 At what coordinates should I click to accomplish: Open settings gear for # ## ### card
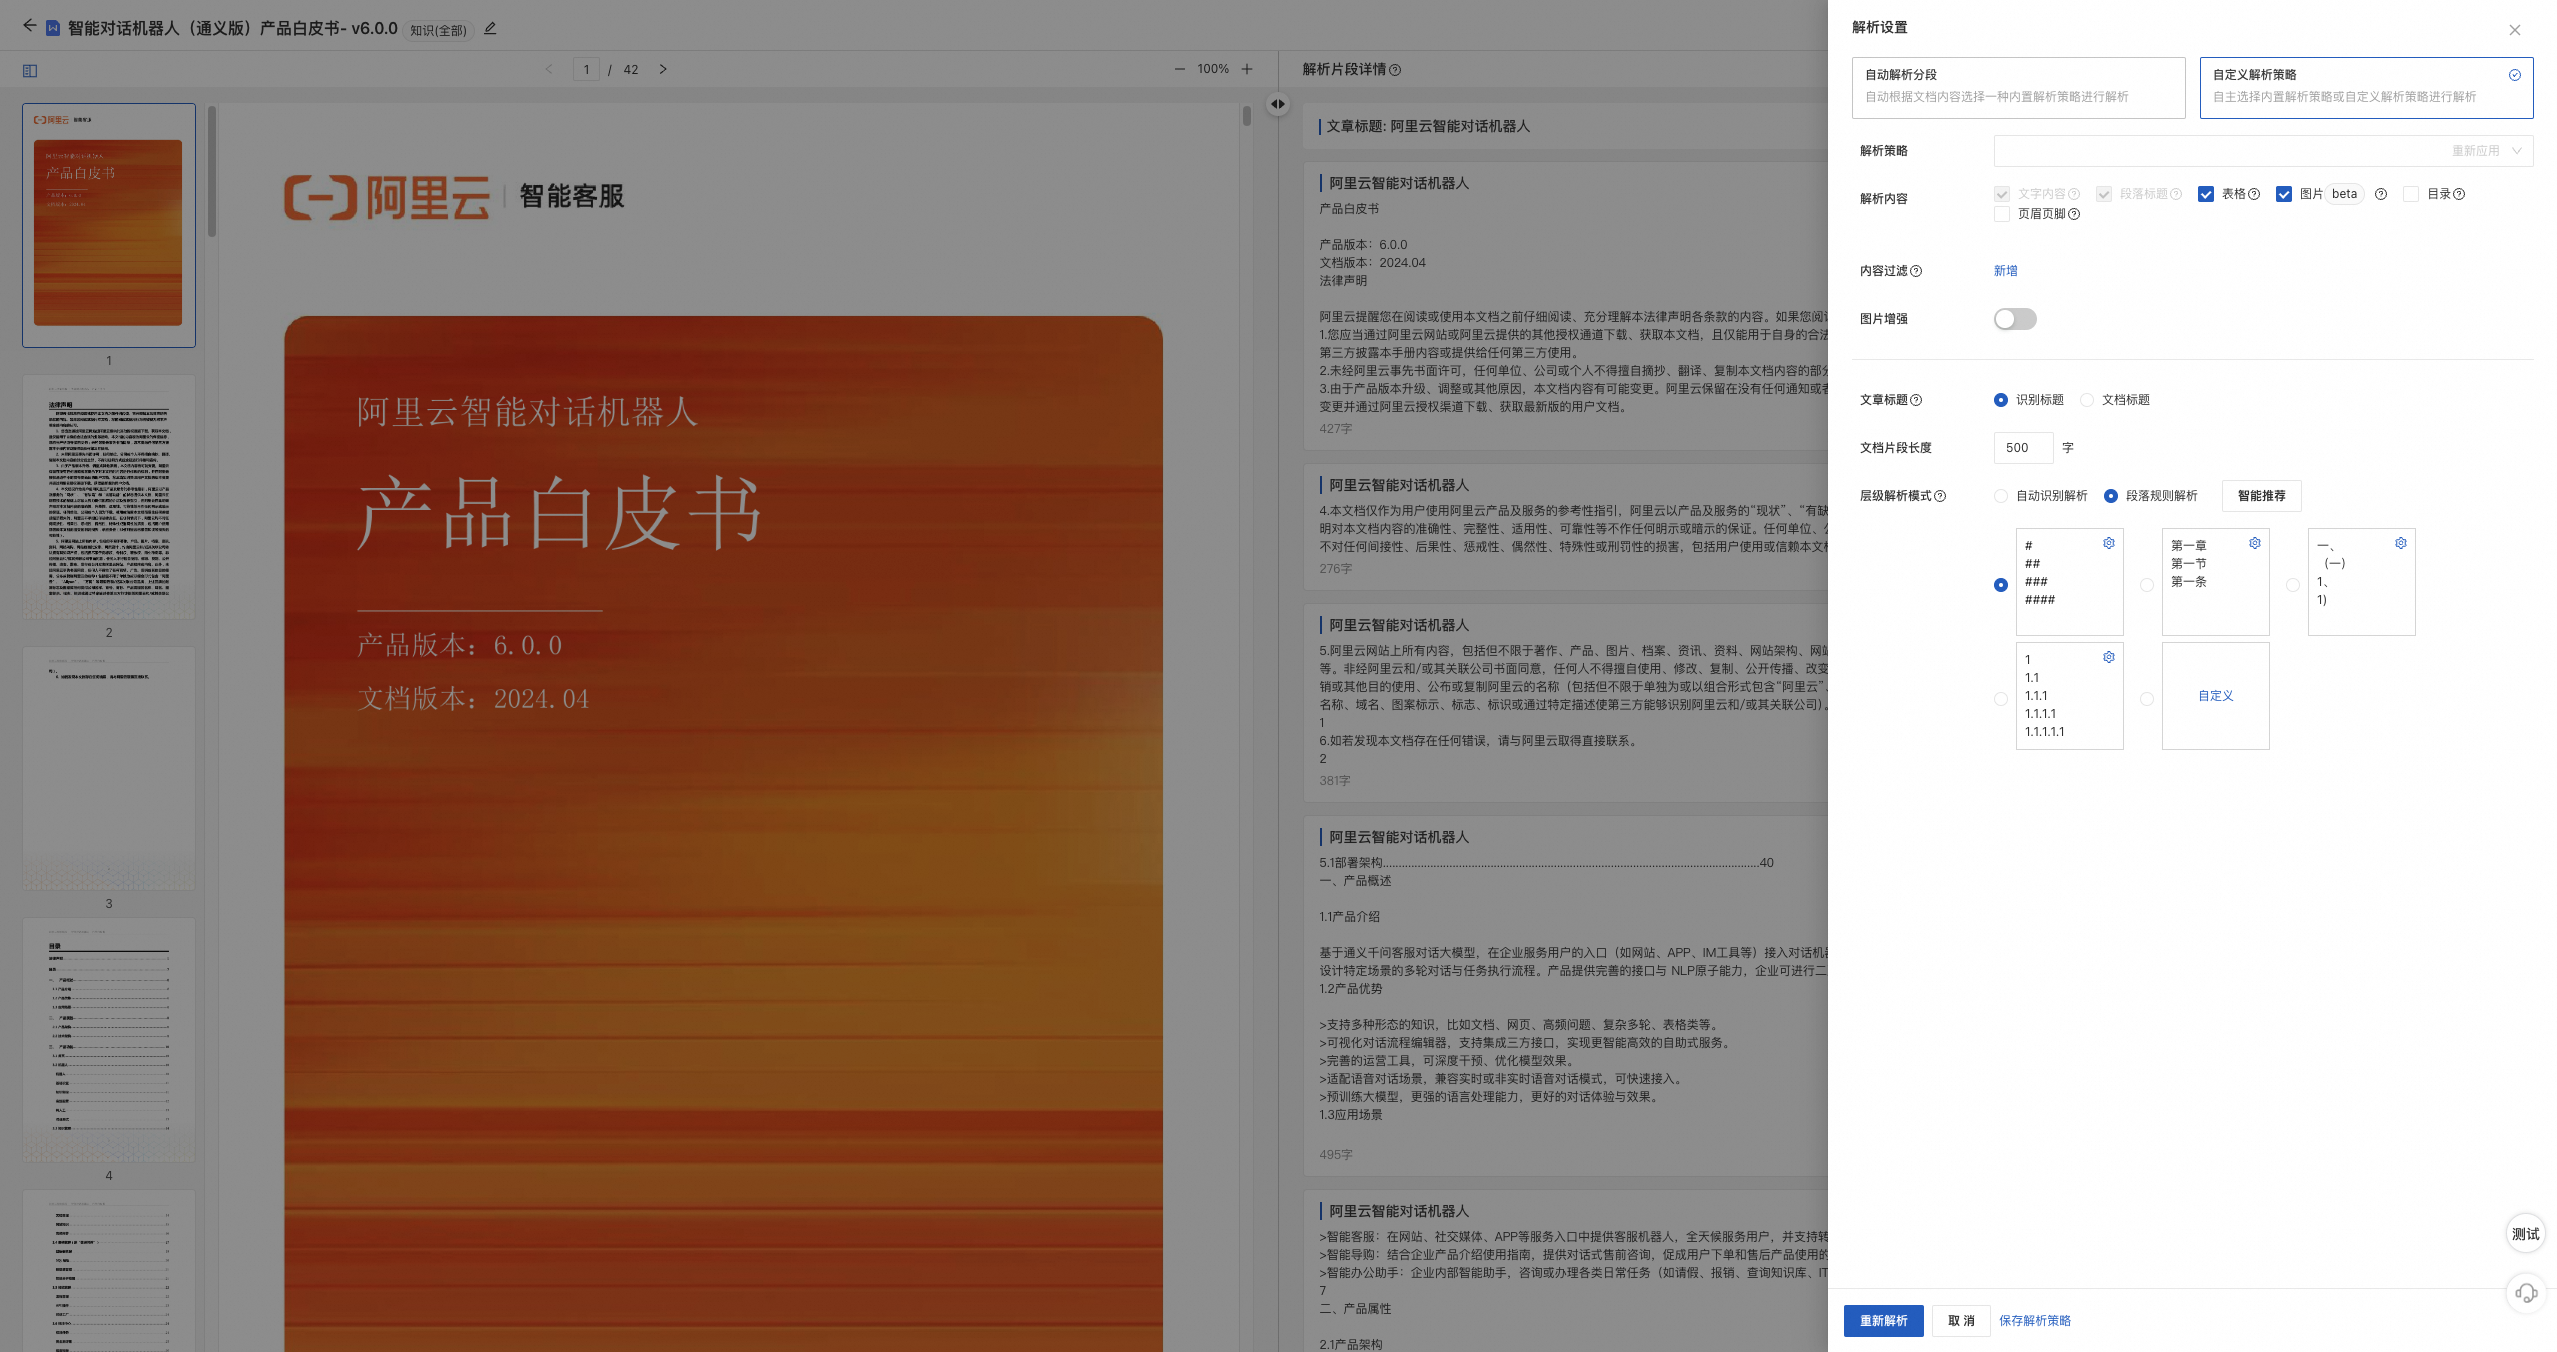tap(2109, 543)
